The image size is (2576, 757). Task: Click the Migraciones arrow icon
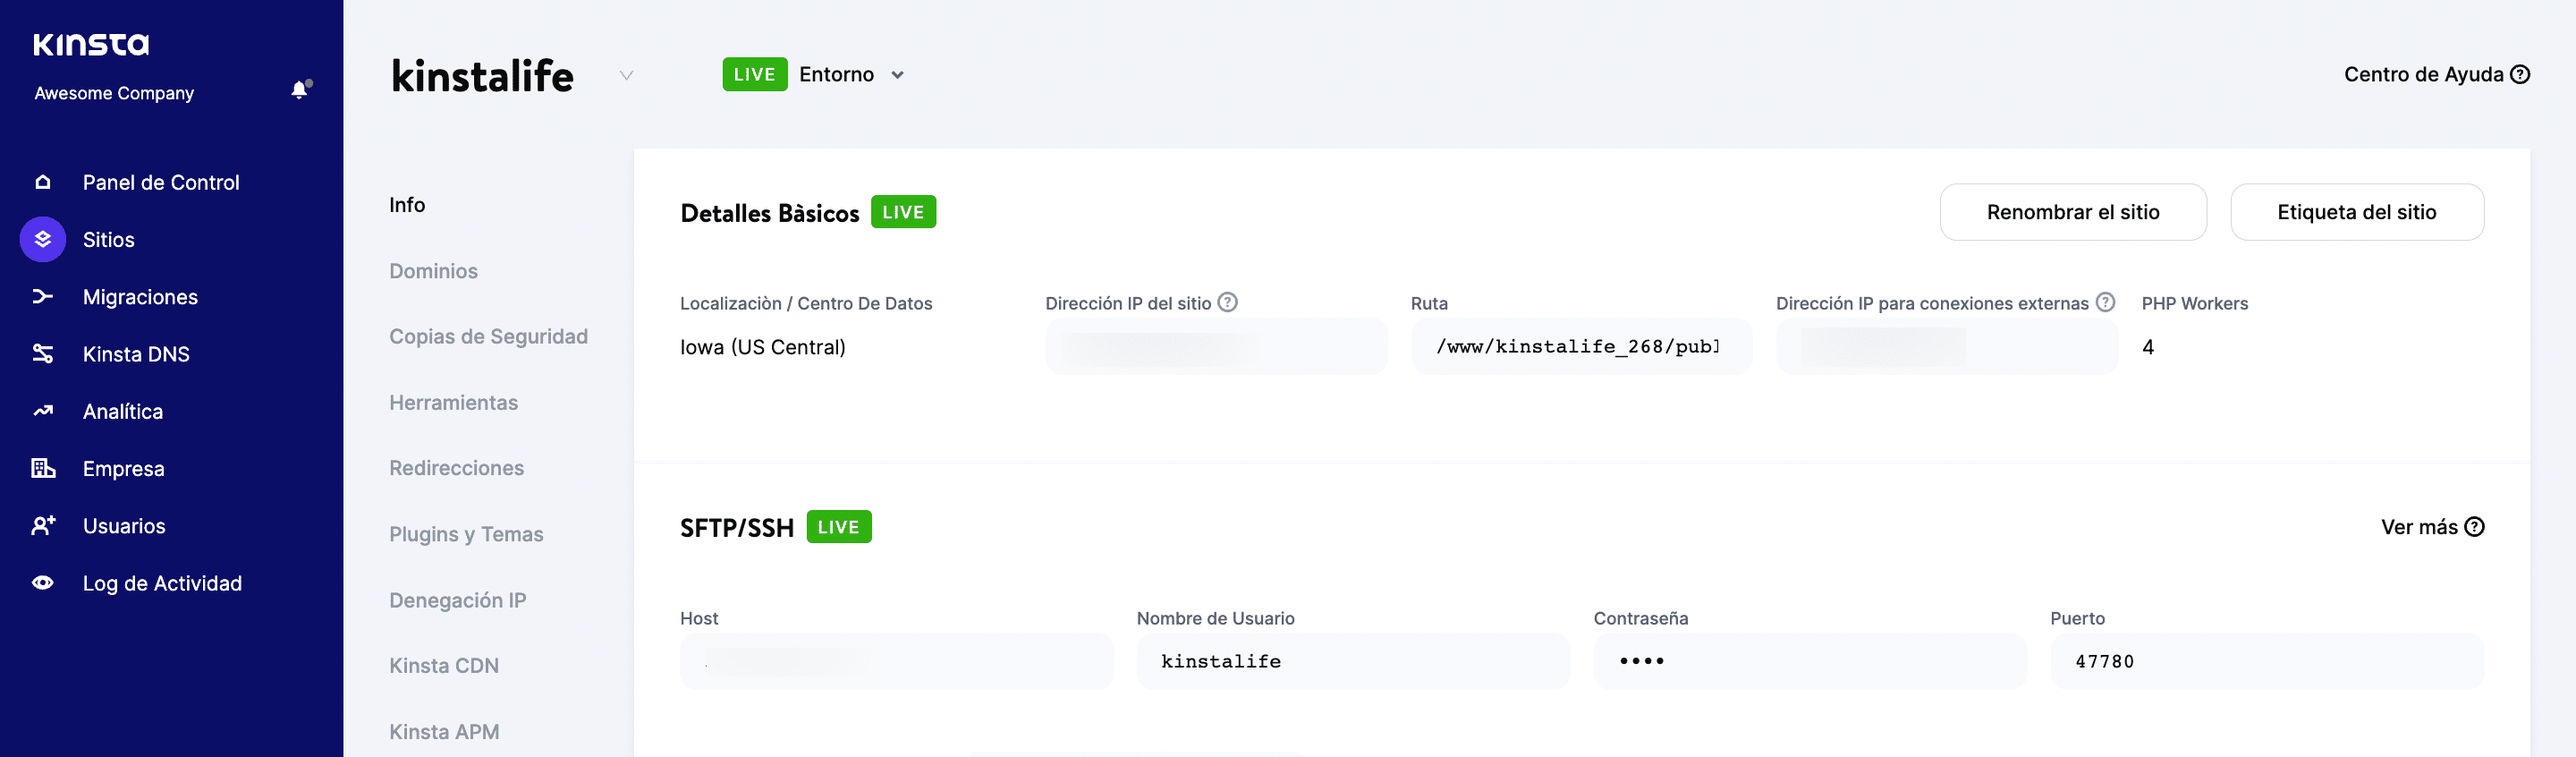42,297
